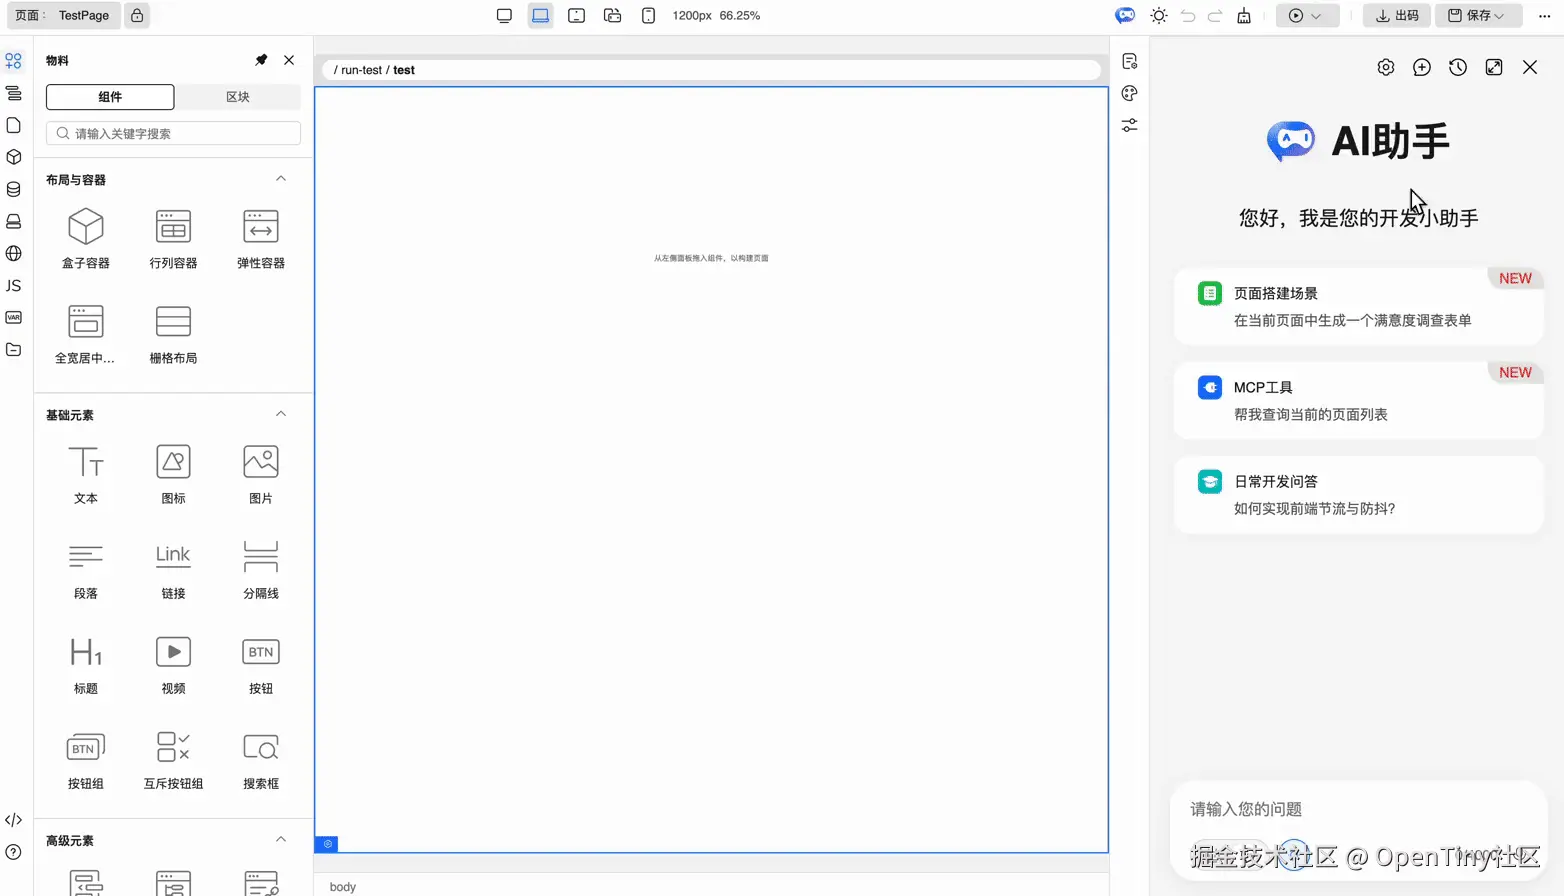The image size is (1564, 896).
Task: Undo the last action
Action: pyautogui.click(x=1188, y=16)
